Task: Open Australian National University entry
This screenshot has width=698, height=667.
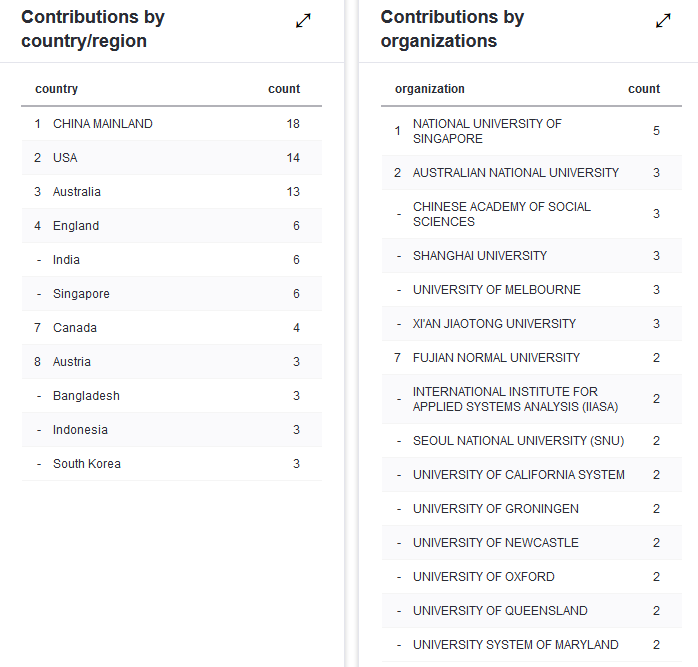Action: [x=516, y=173]
